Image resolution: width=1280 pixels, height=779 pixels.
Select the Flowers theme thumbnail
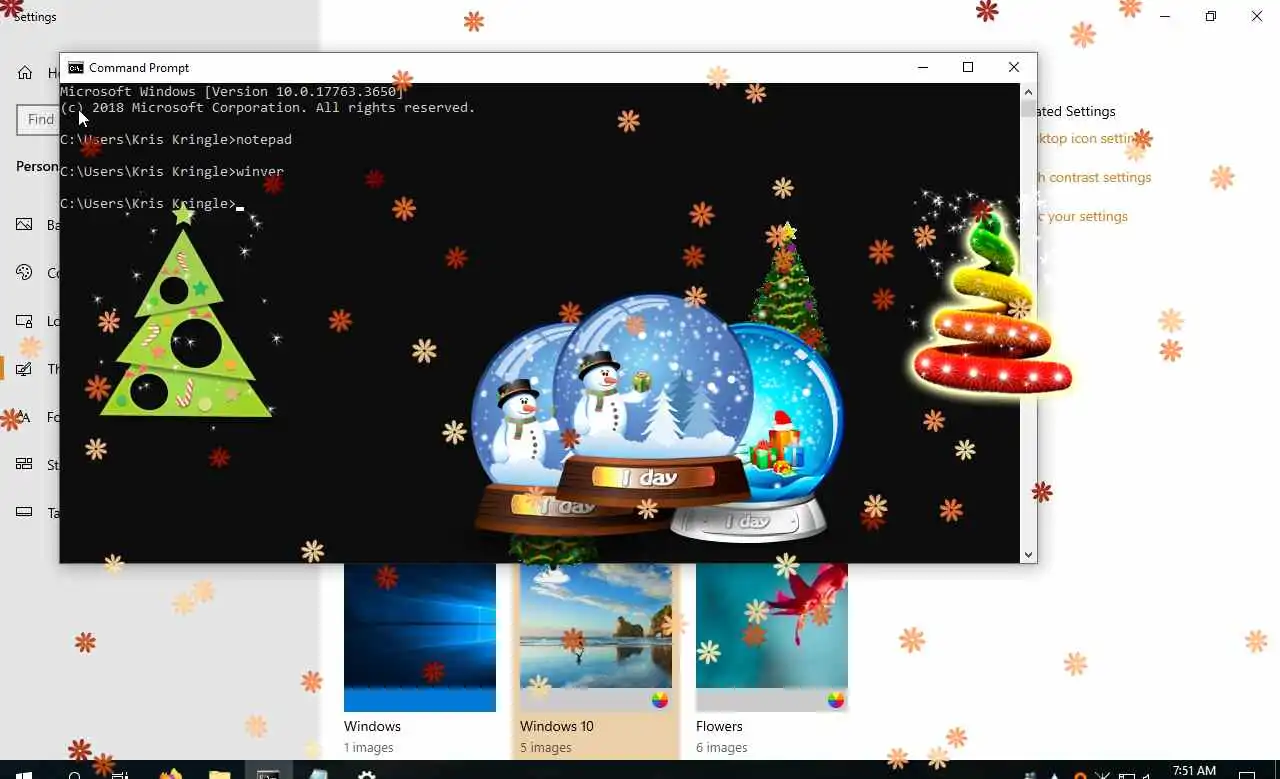[x=772, y=637]
